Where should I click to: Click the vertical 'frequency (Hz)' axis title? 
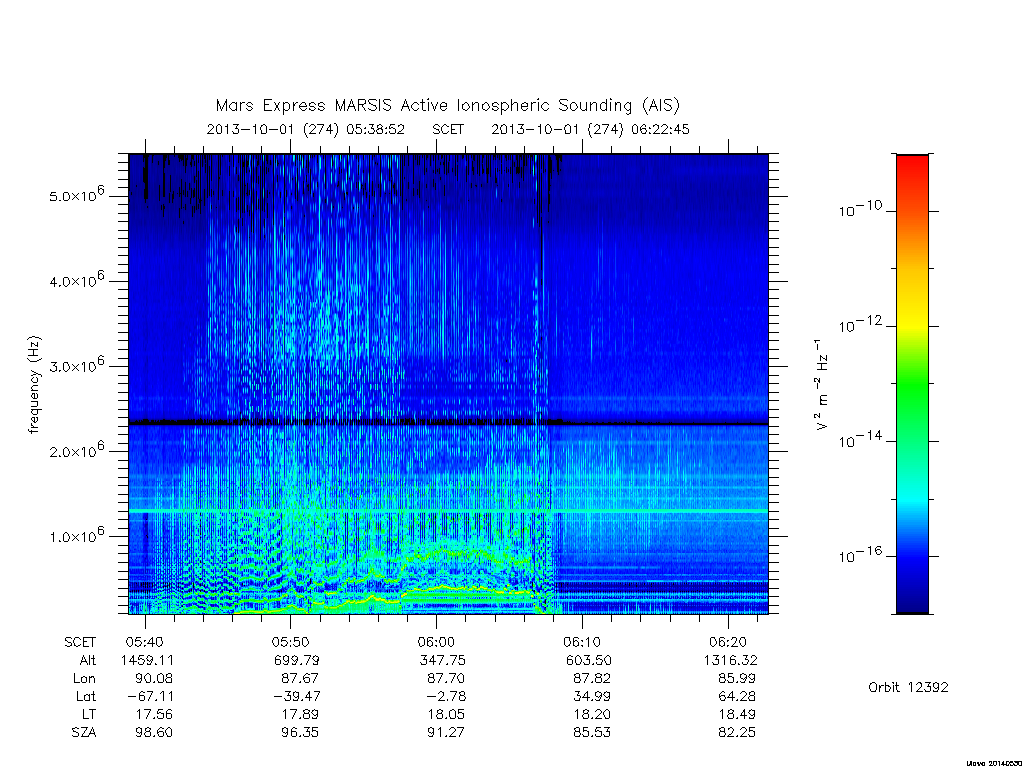(x=34, y=385)
